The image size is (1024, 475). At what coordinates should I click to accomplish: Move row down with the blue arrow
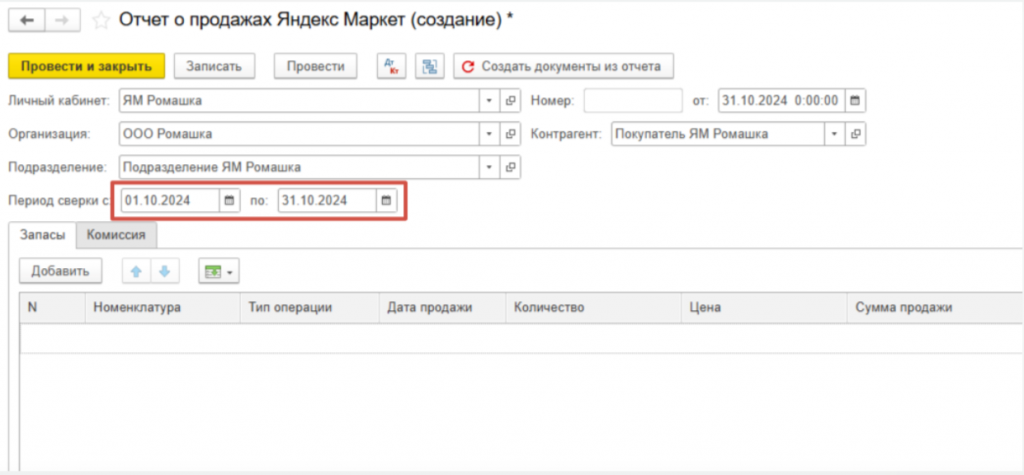point(165,271)
